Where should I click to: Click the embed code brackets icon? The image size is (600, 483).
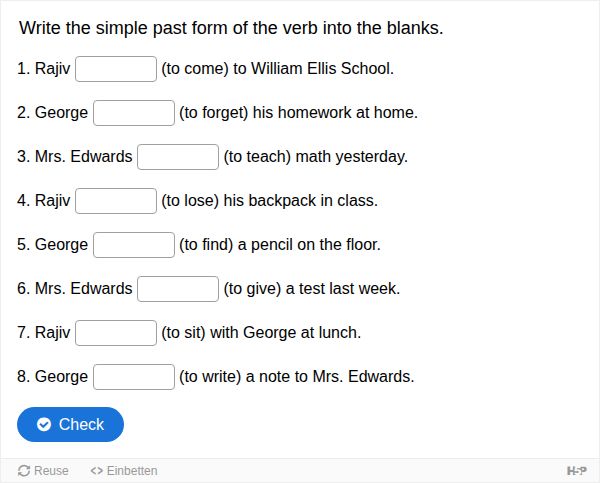click(96, 471)
